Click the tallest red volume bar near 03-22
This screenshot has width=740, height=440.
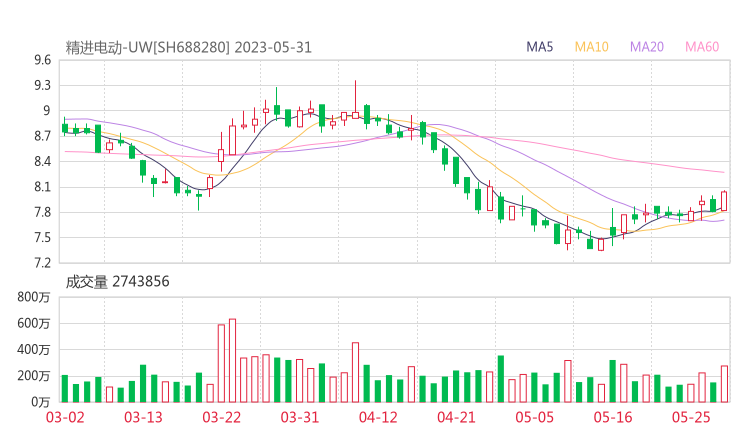point(232,361)
